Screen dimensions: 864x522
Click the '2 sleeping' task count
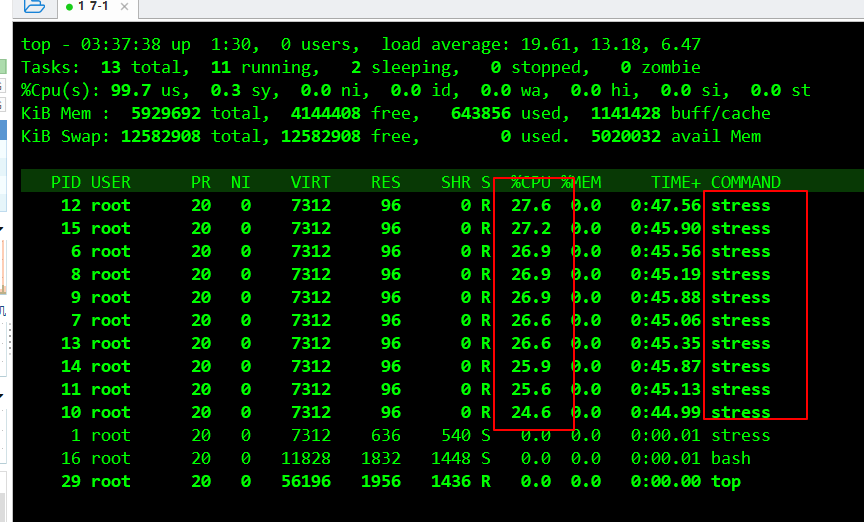(x=401, y=68)
